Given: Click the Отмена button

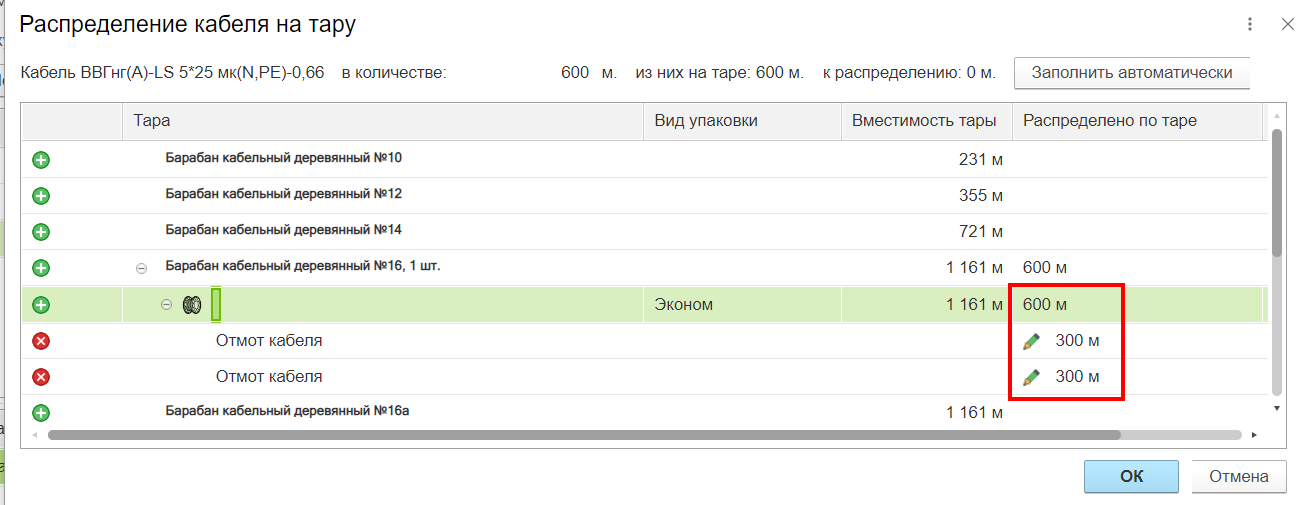Looking at the screenshot, I should coord(1238,476).
